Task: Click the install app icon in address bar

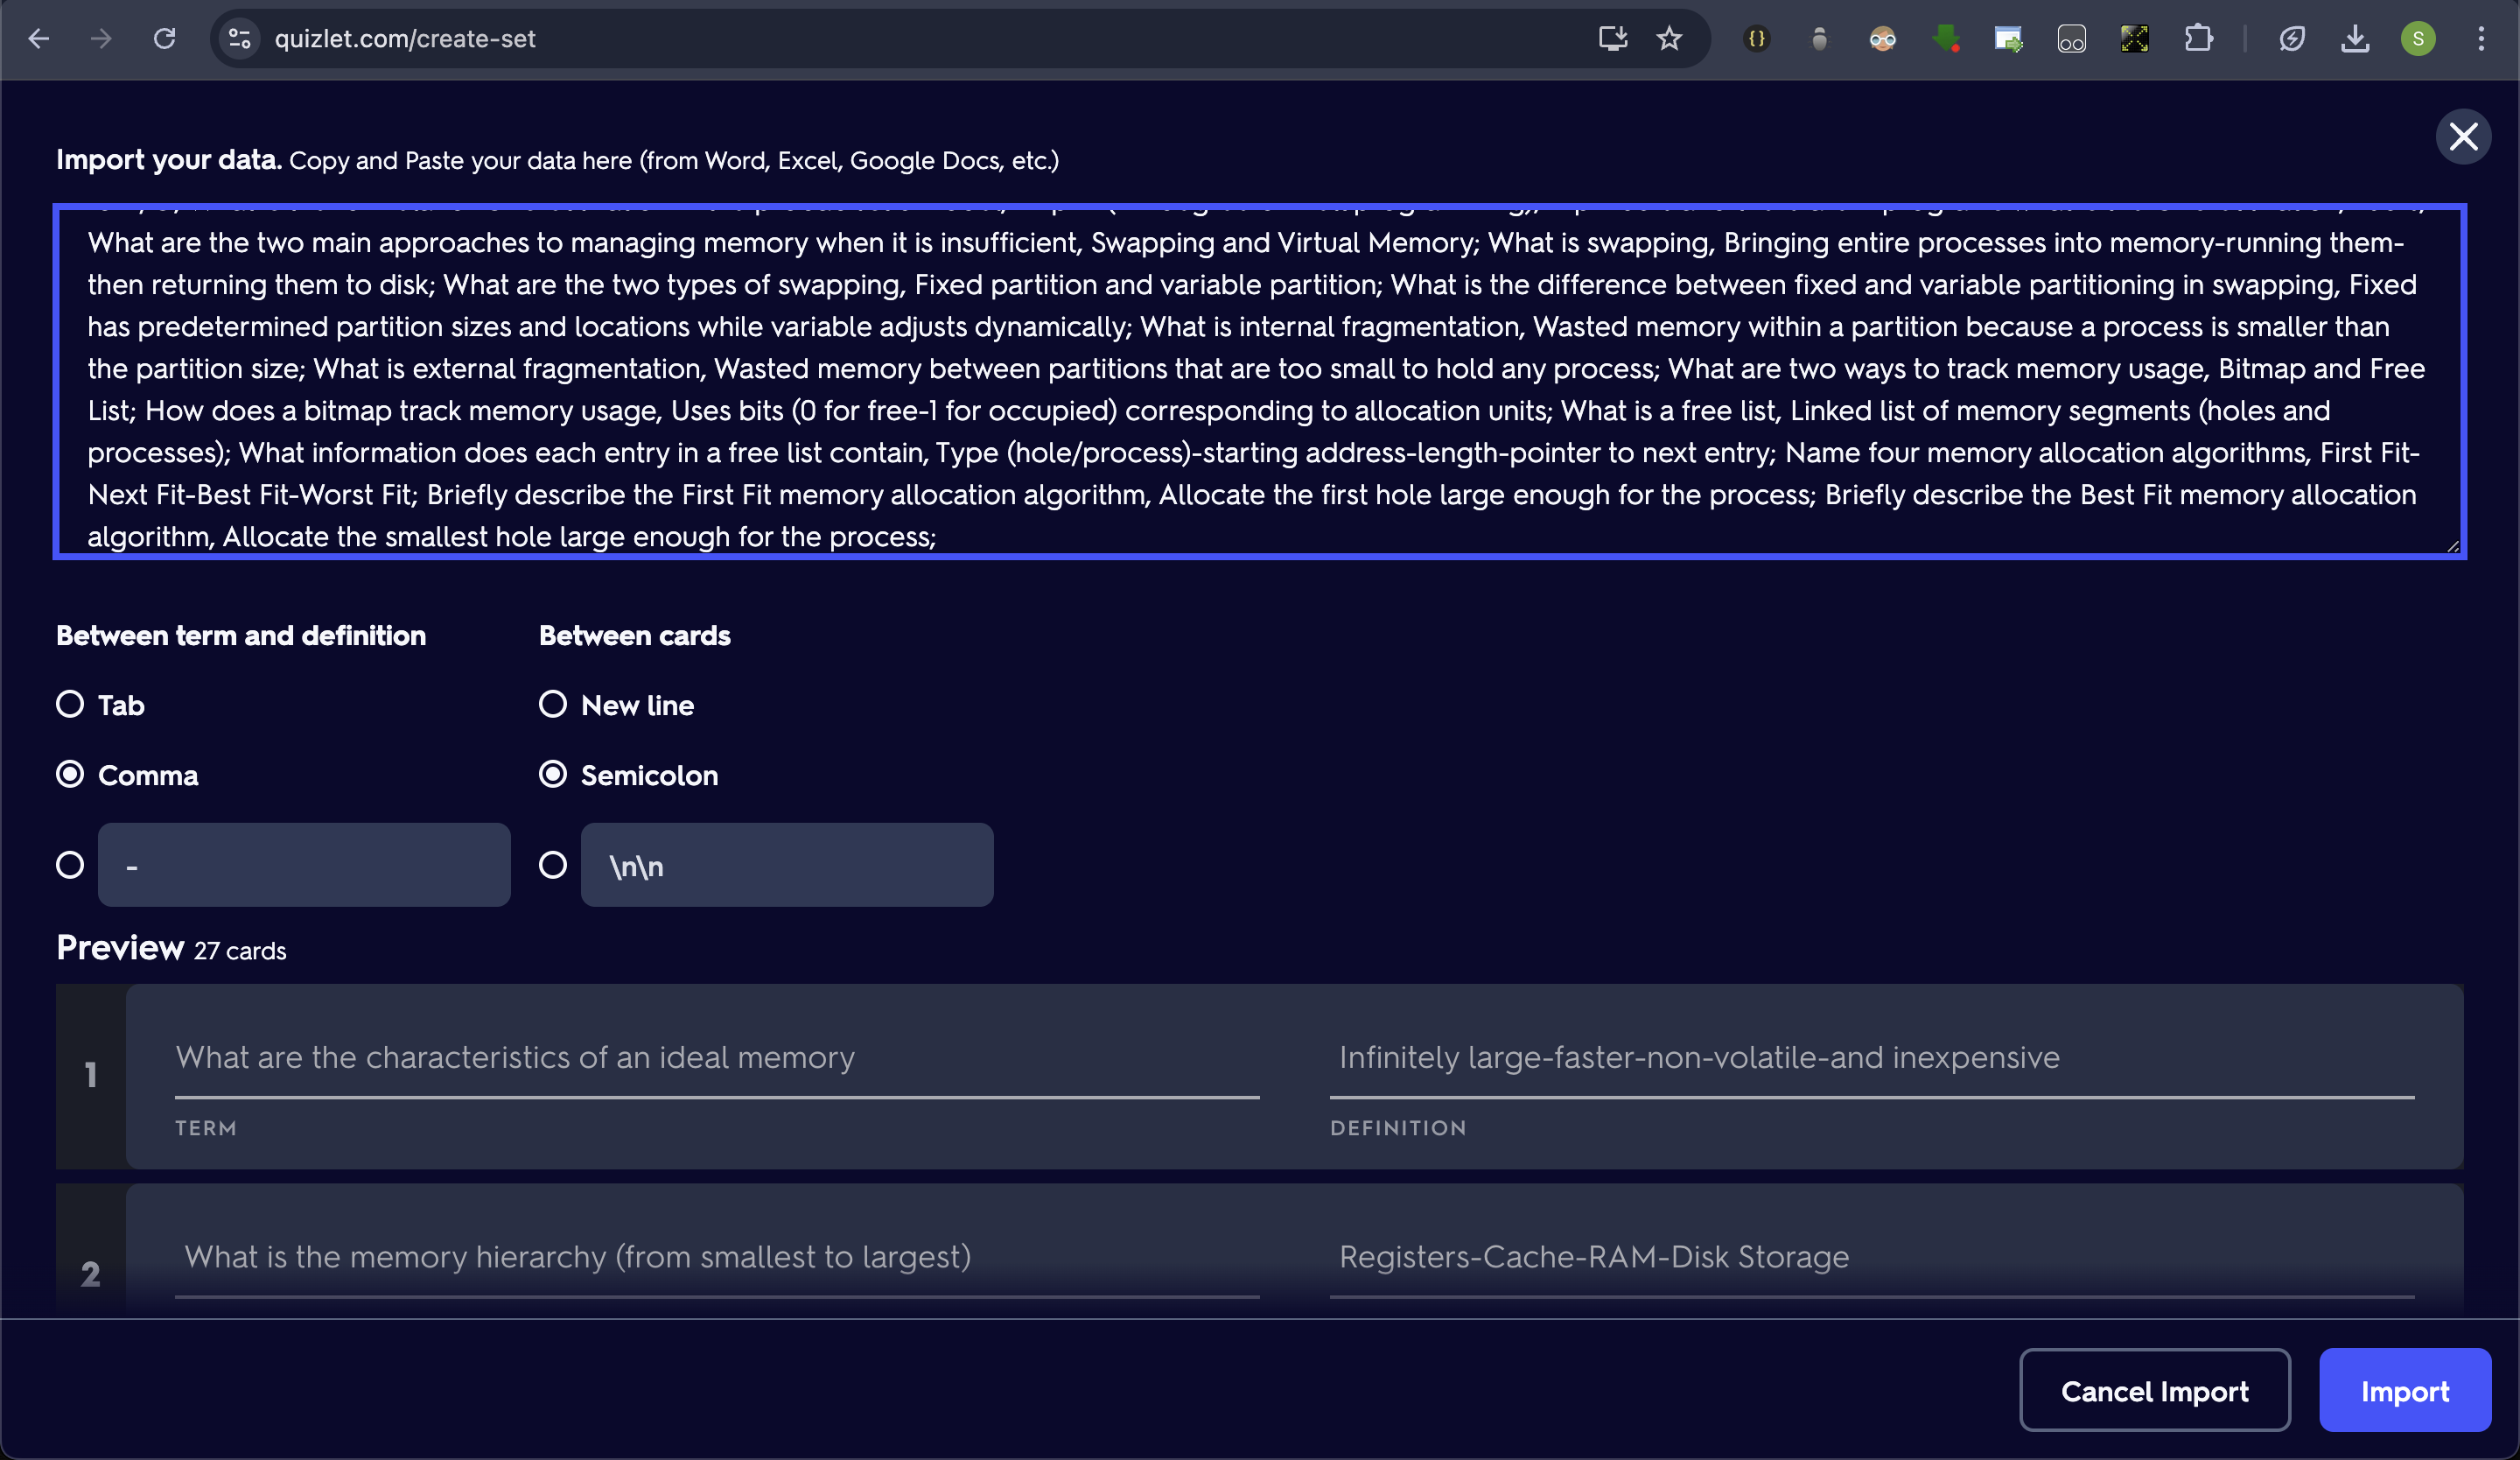Action: (x=1612, y=39)
